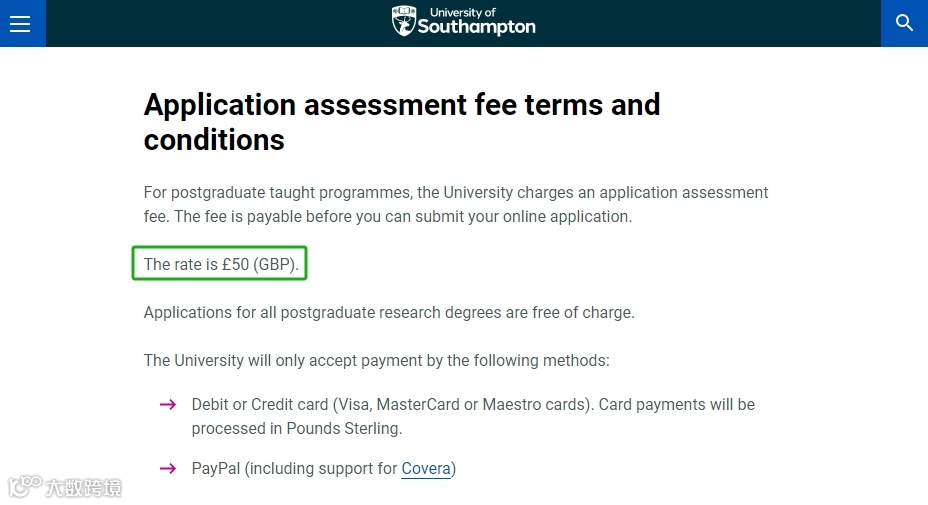This screenshot has width=928, height=505.
Task: Click the 'University of' text in the header
Action: point(463,12)
